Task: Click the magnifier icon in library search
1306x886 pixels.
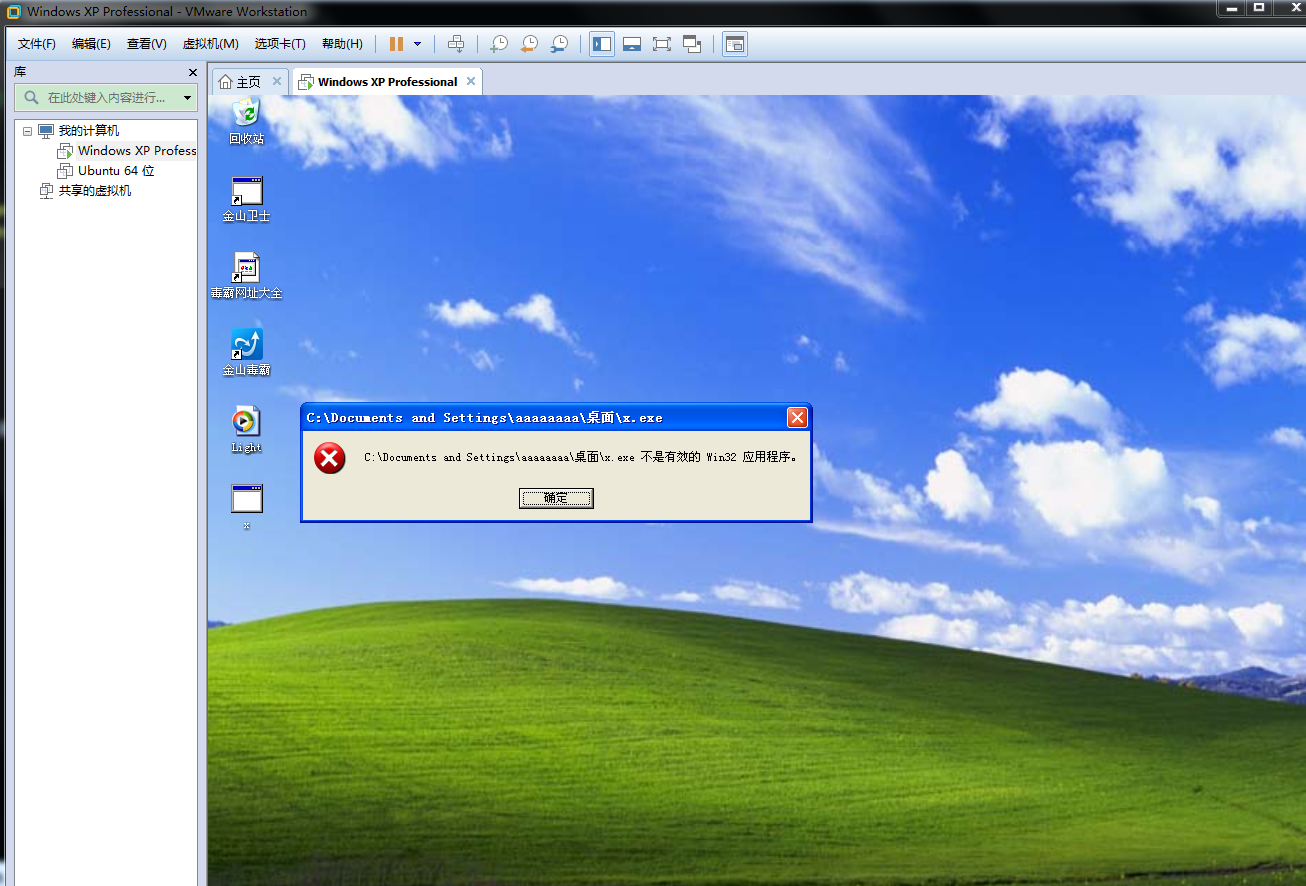Action: [31, 98]
